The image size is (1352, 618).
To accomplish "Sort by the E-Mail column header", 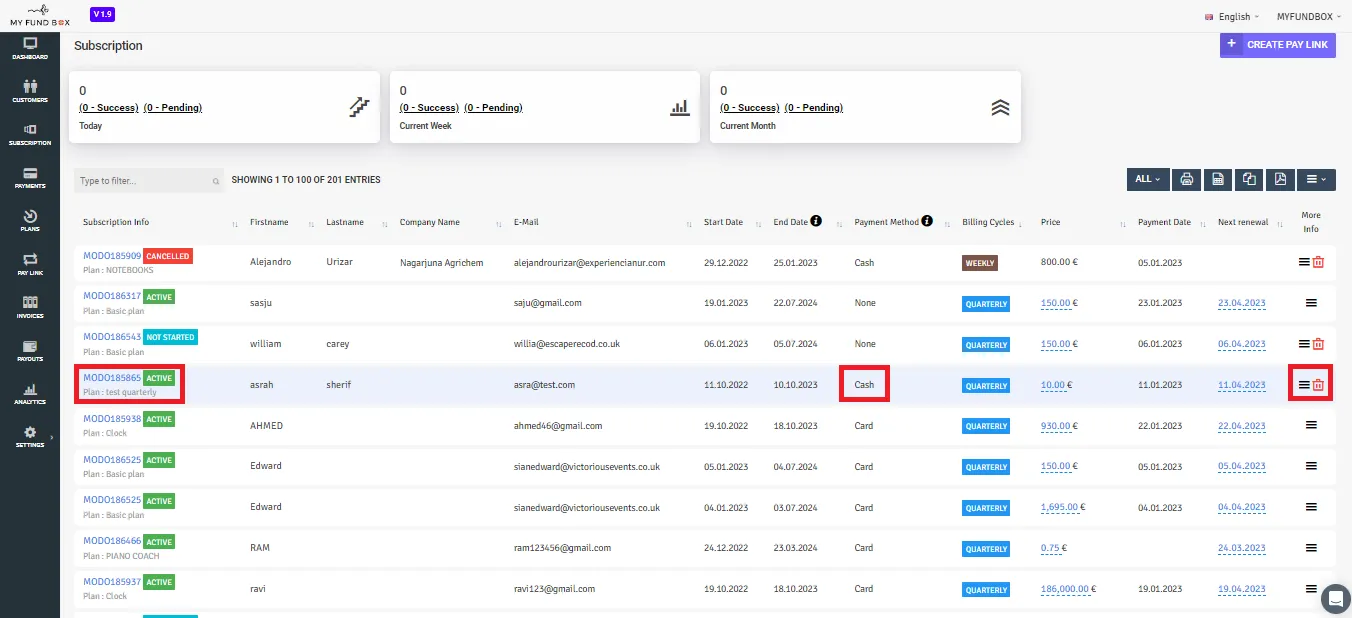I will (x=526, y=222).
